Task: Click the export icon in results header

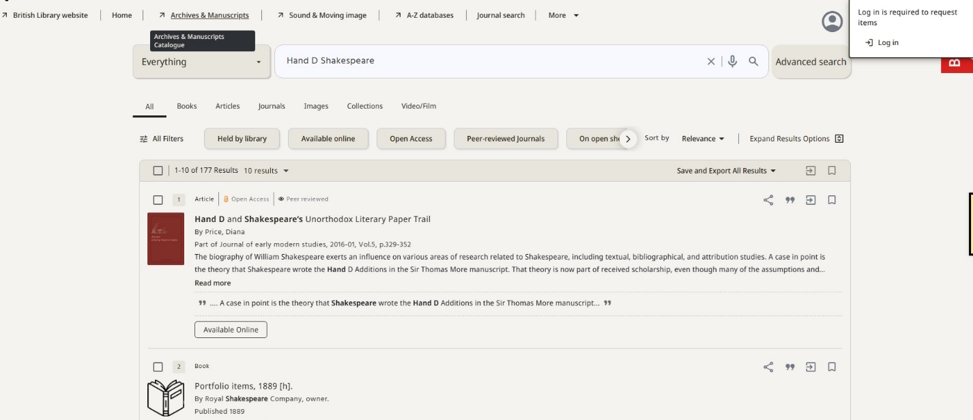Action: coord(810,171)
